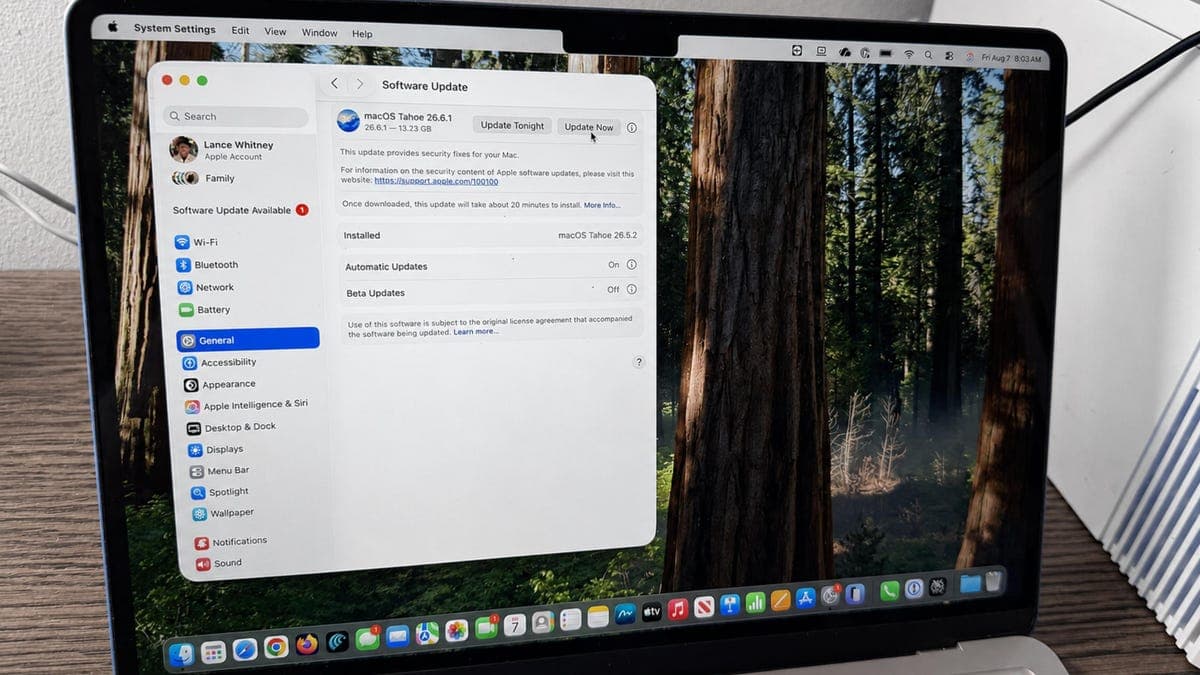Open Apple Intelligence & Siri settings
This screenshot has width=1200, height=675.
pos(246,405)
